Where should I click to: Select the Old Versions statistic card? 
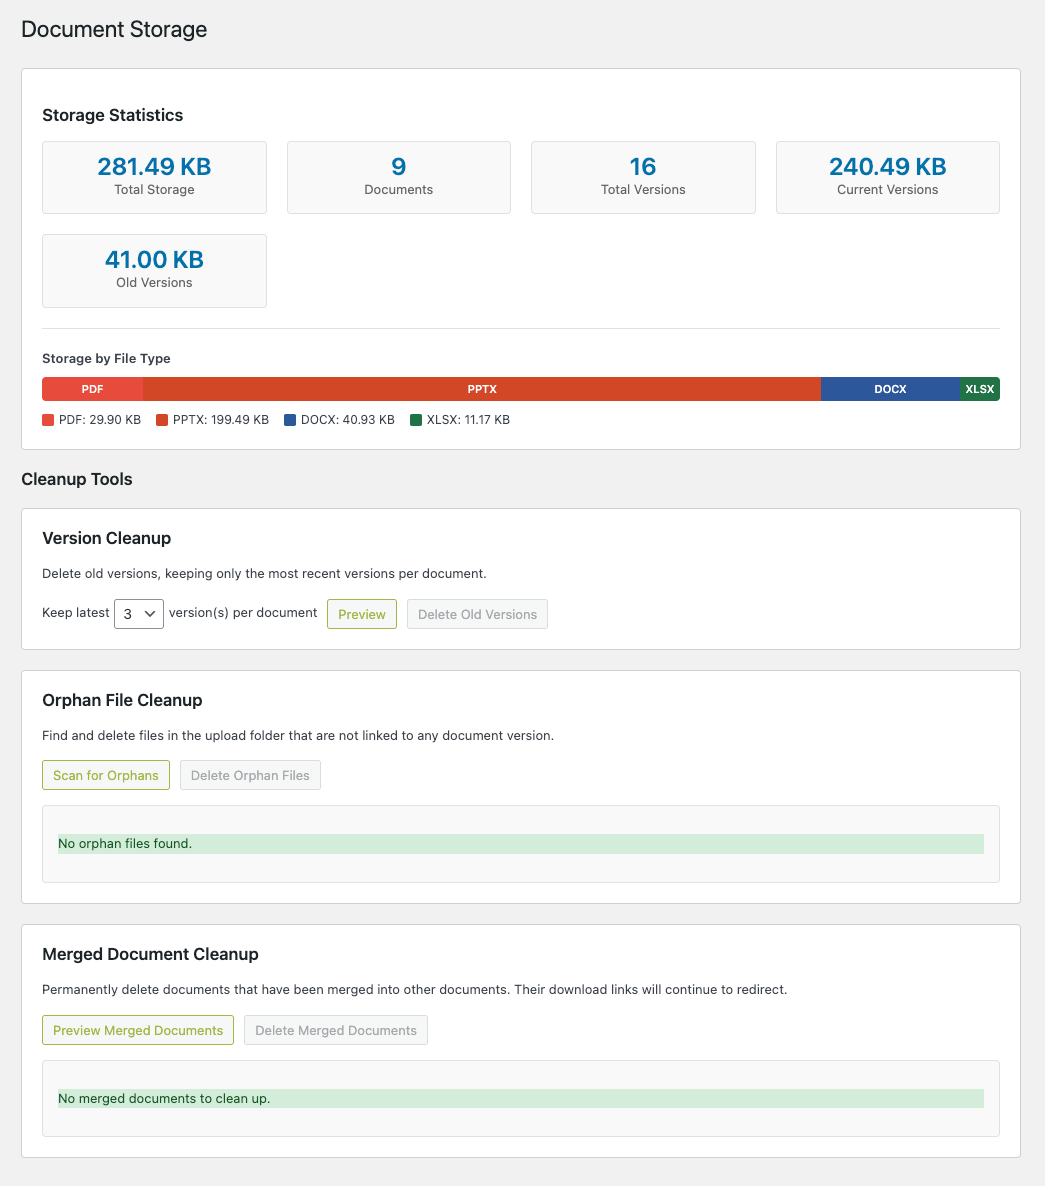154,271
